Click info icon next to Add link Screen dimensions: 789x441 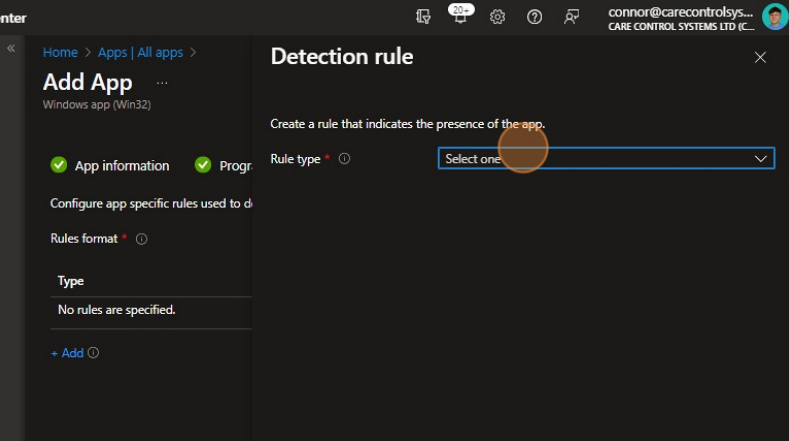[94, 353]
